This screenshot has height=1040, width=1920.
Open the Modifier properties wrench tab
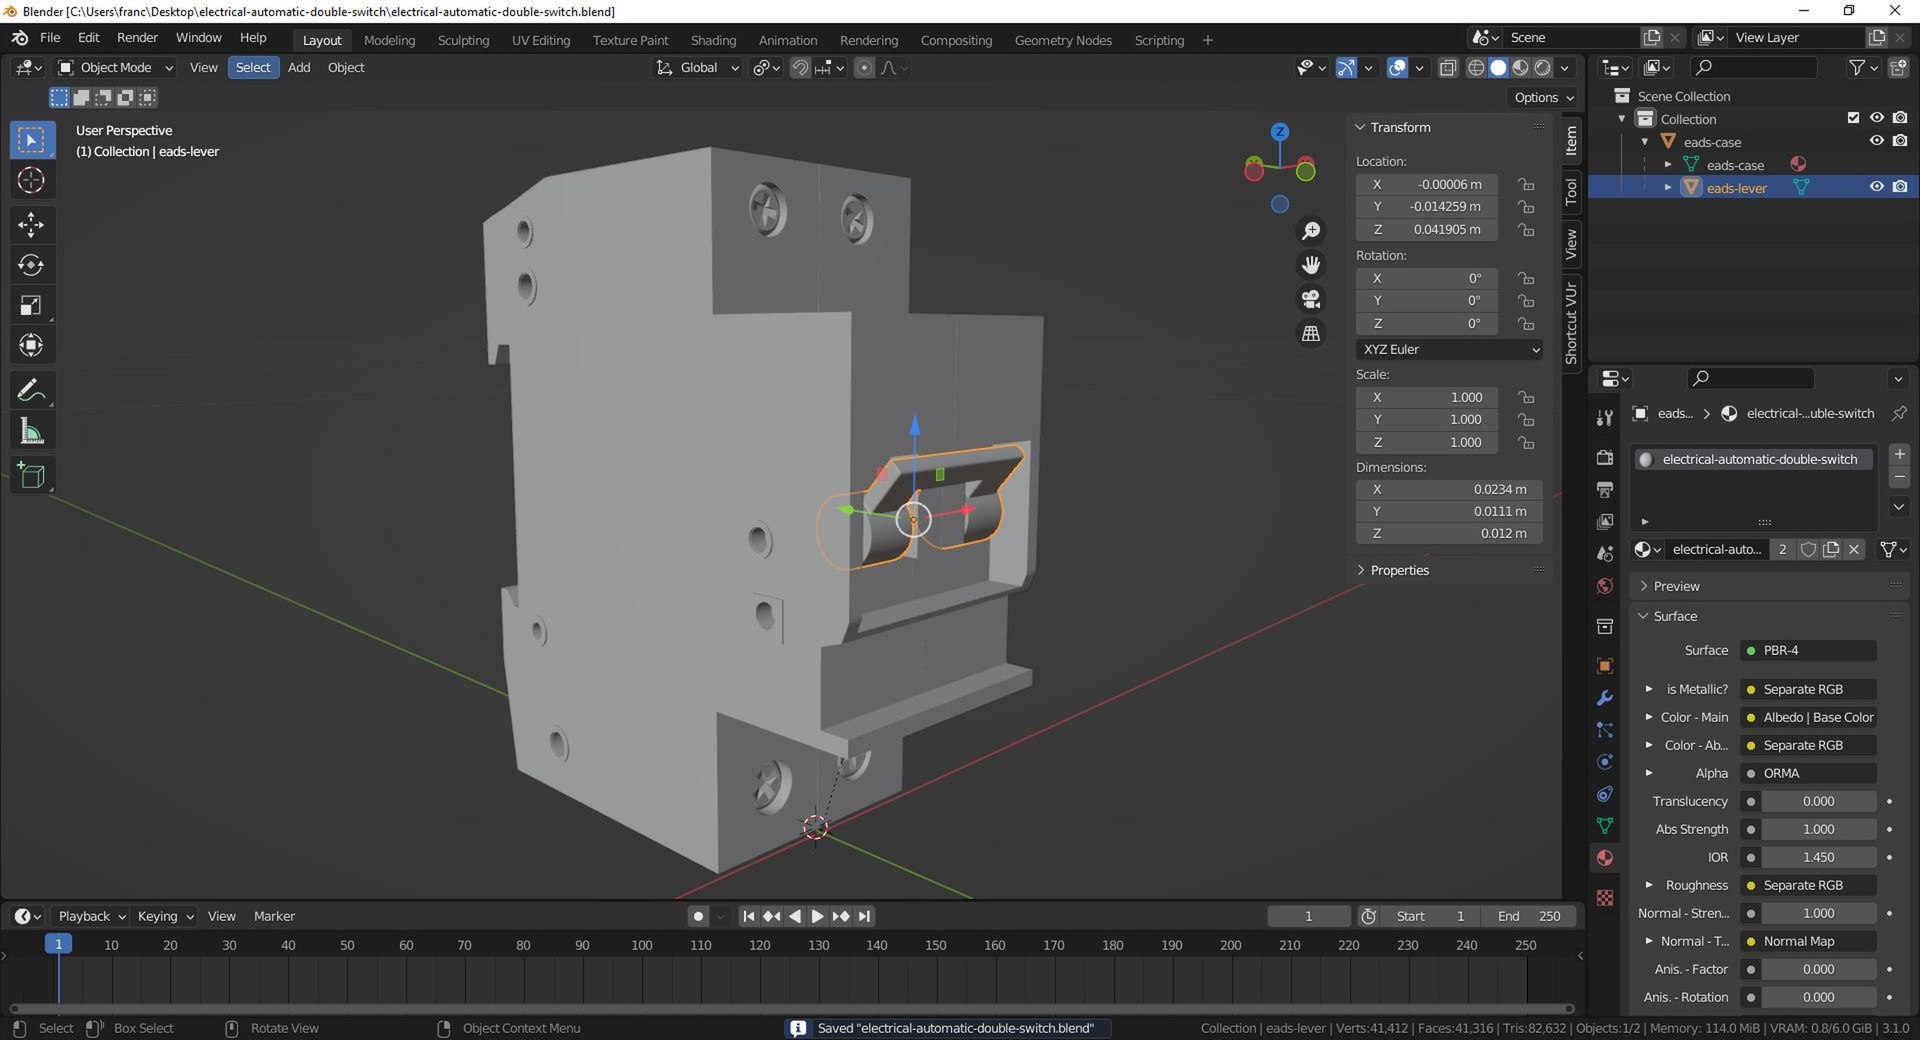tap(1605, 698)
